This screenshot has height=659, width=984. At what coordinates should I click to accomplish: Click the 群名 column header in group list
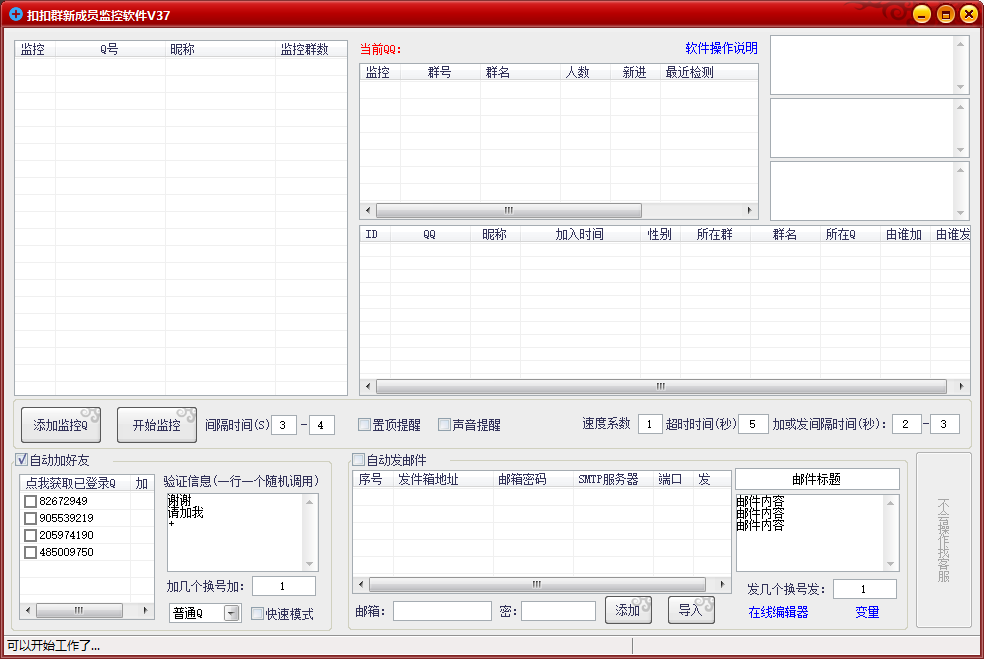tap(498, 72)
